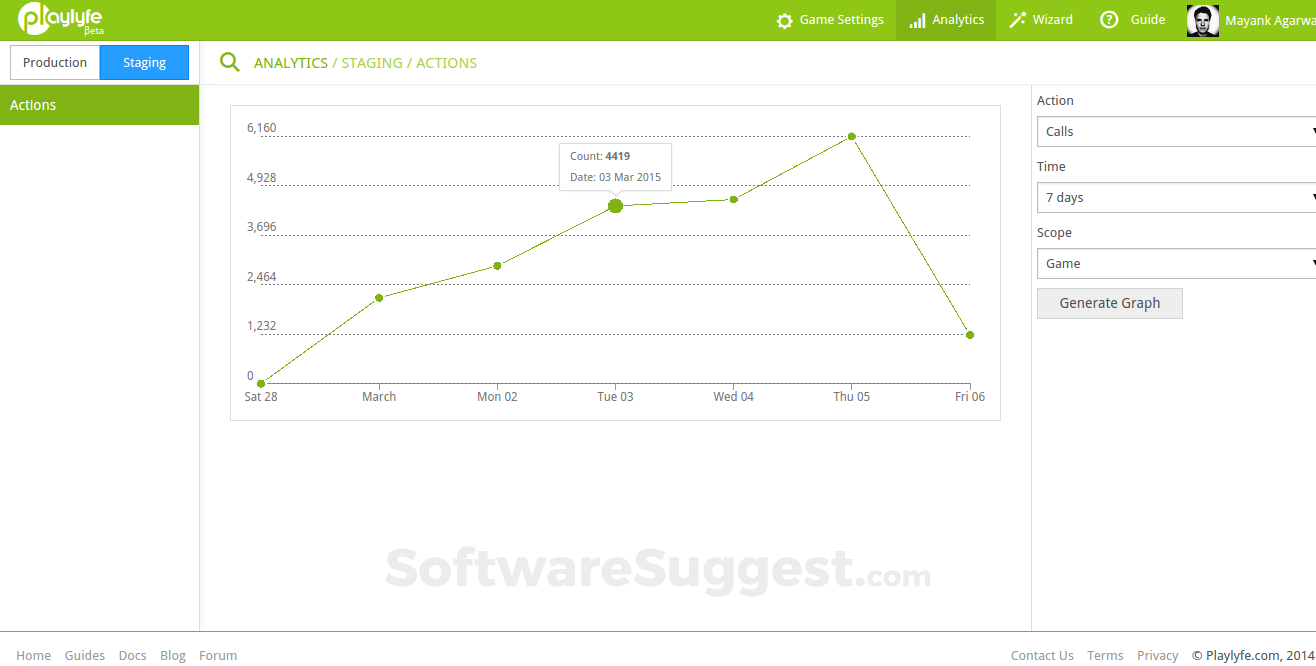Click the Playlyfe logo

(x=57, y=19)
